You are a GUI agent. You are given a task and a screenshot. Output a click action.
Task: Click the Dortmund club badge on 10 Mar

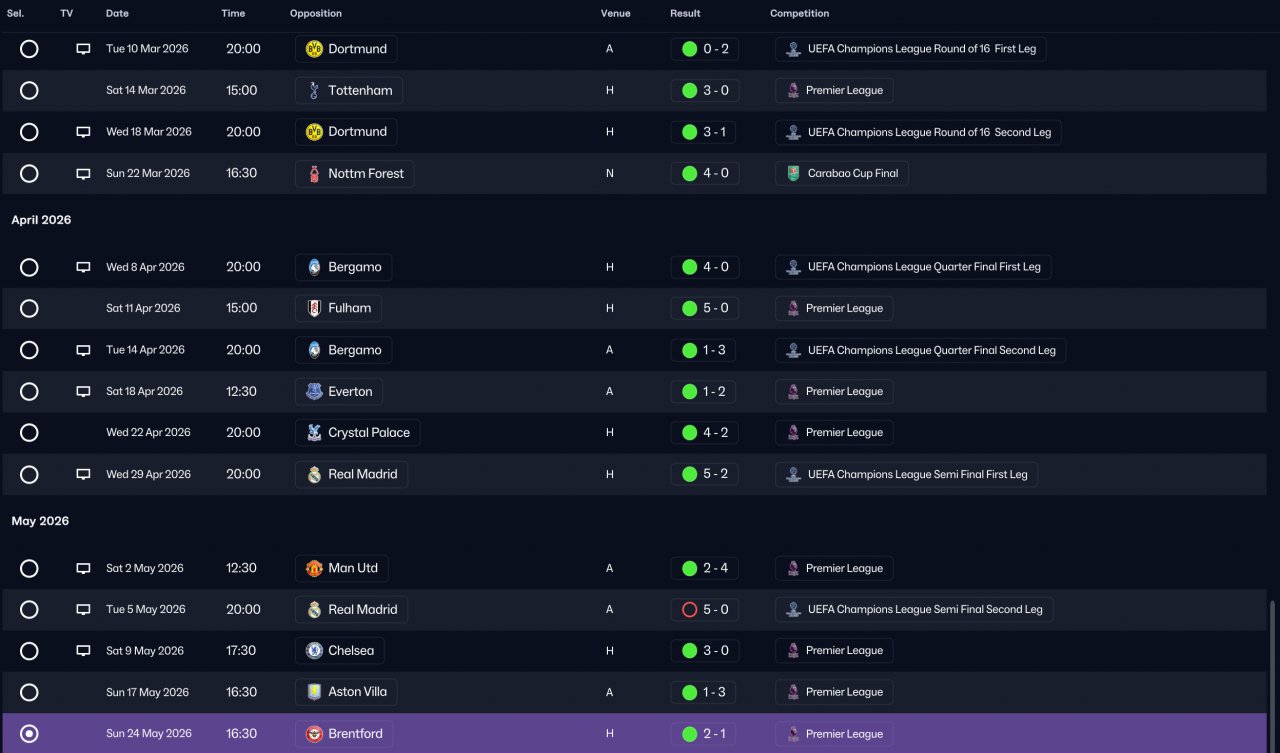click(x=314, y=49)
